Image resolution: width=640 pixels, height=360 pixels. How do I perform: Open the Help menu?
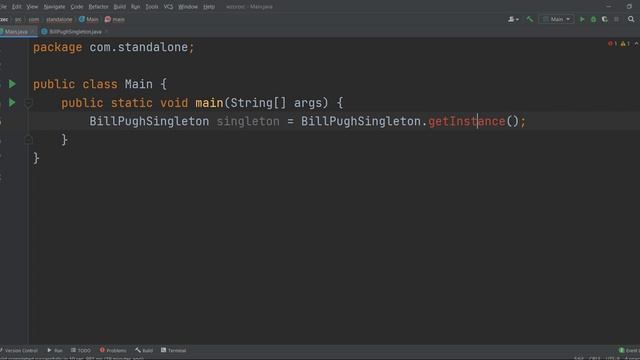coord(209,7)
